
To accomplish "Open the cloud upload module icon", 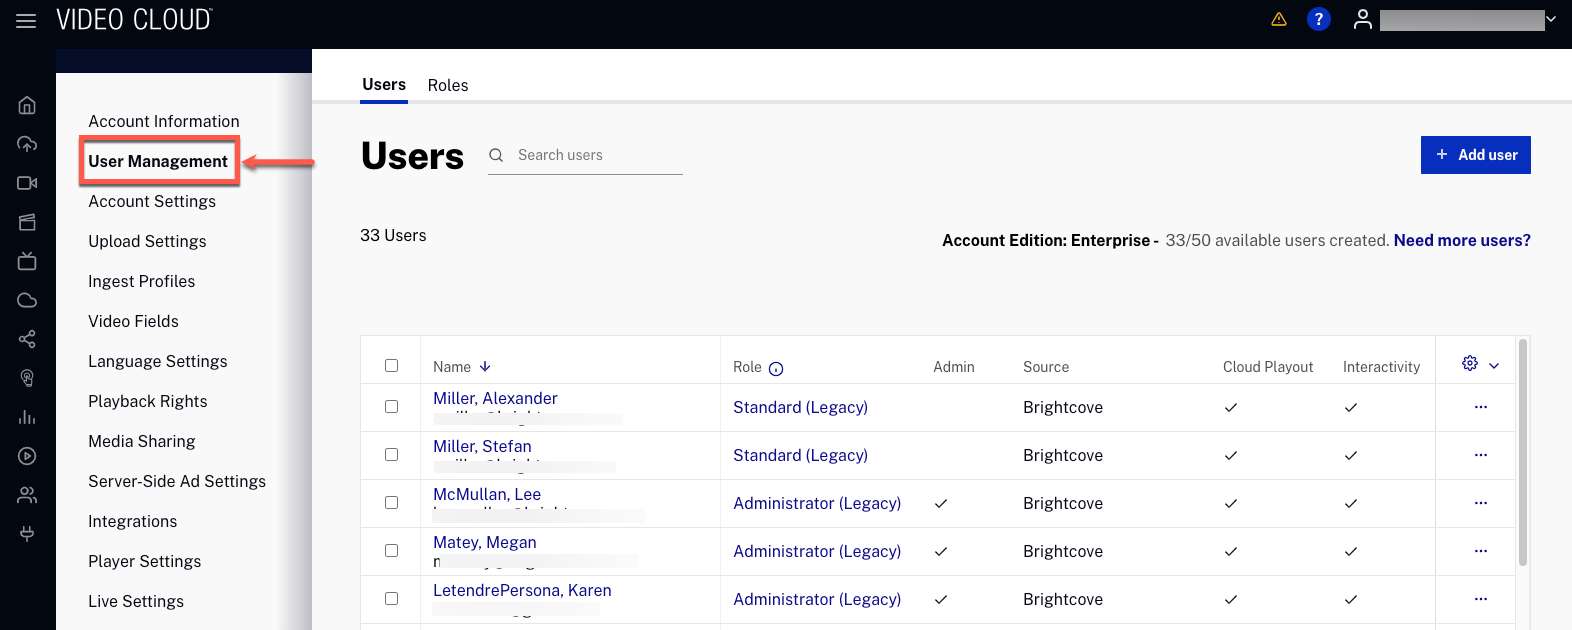I will point(27,144).
